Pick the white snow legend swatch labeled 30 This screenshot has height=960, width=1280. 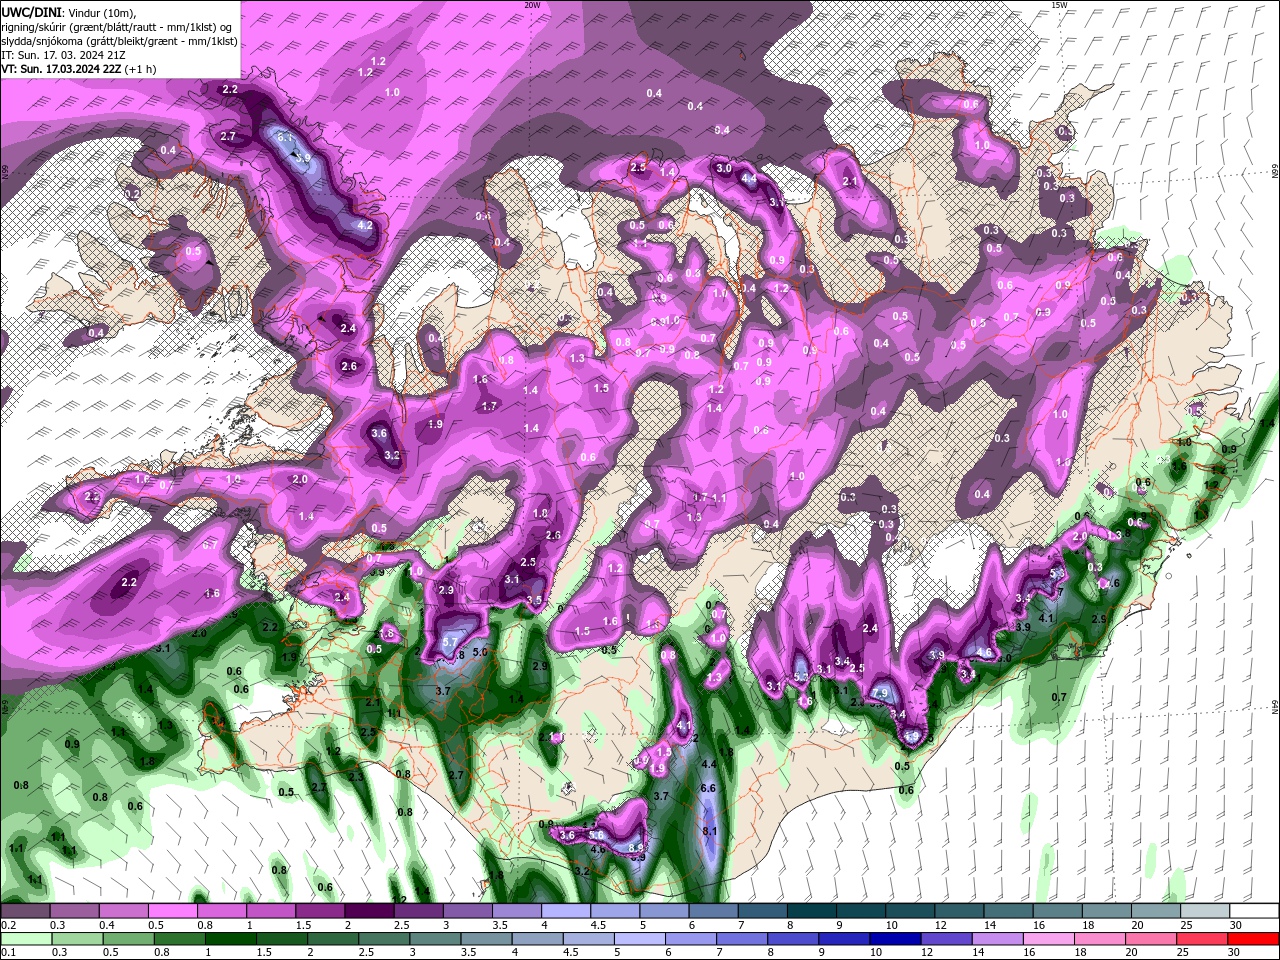point(1252,910)
